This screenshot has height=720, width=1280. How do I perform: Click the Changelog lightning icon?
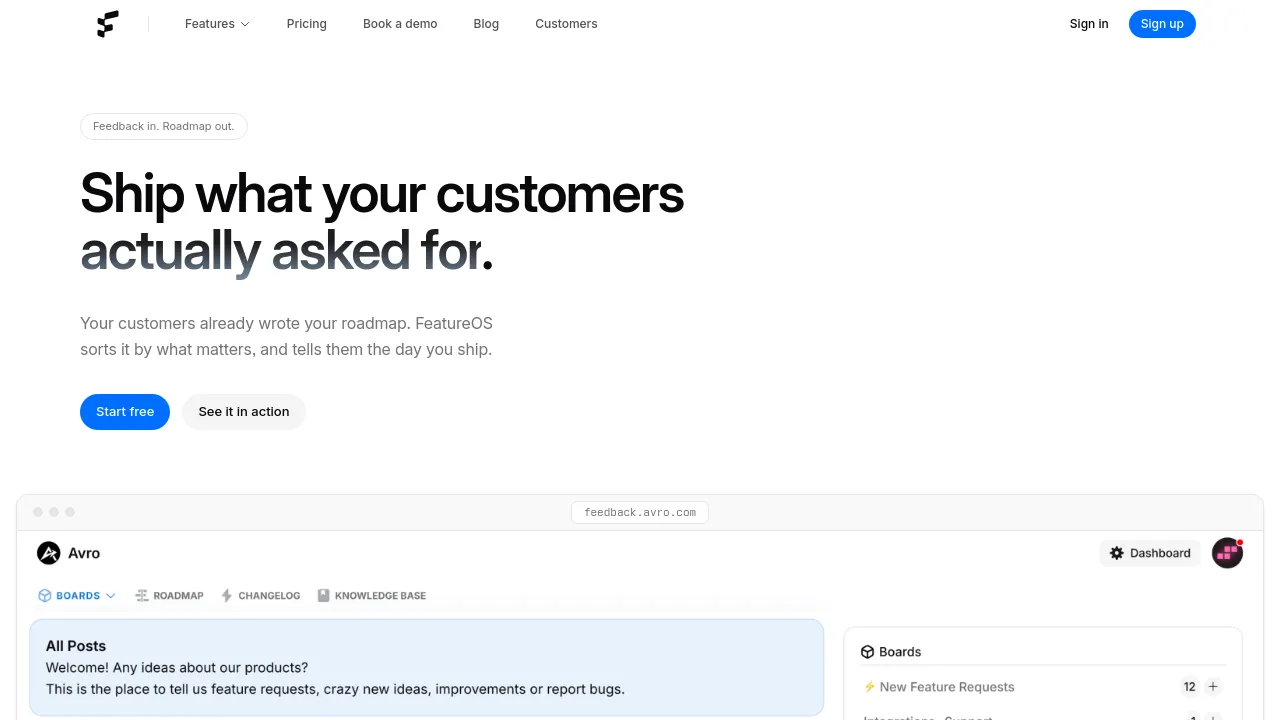point(227,596)
